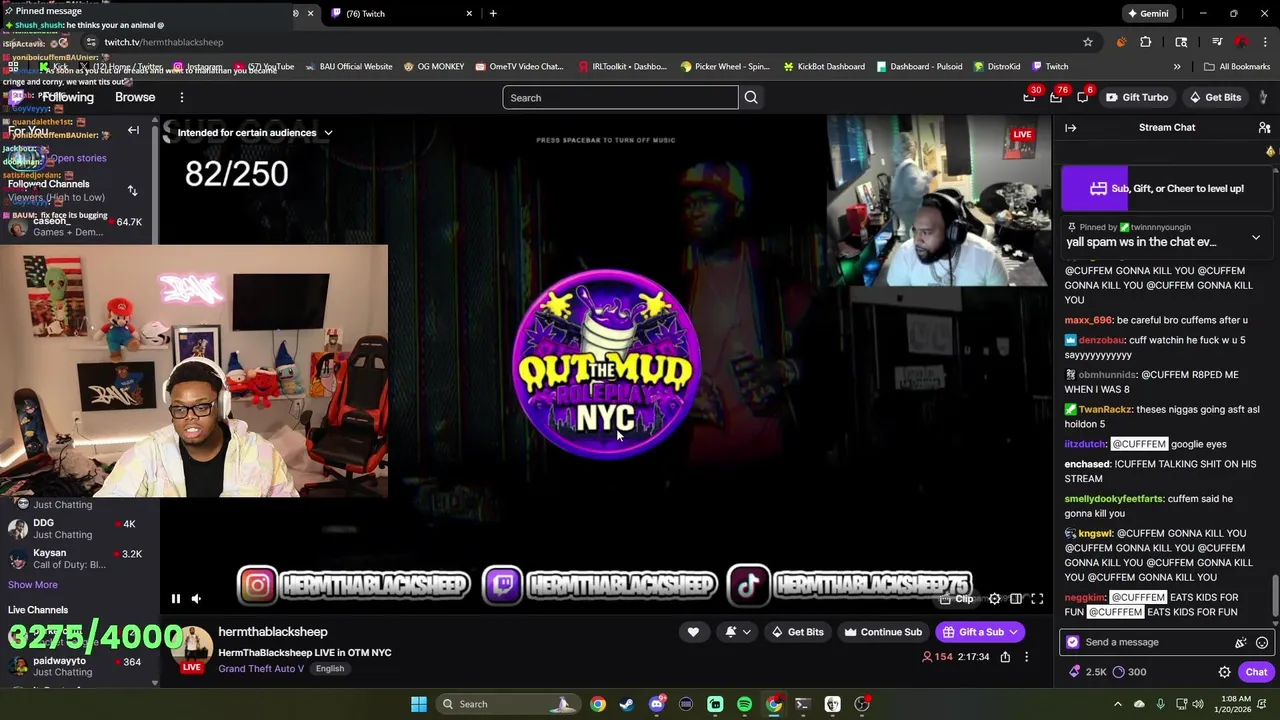
Task: Share the stream using the share icon
Action: pyautogui.click(x=1005, y=657)
